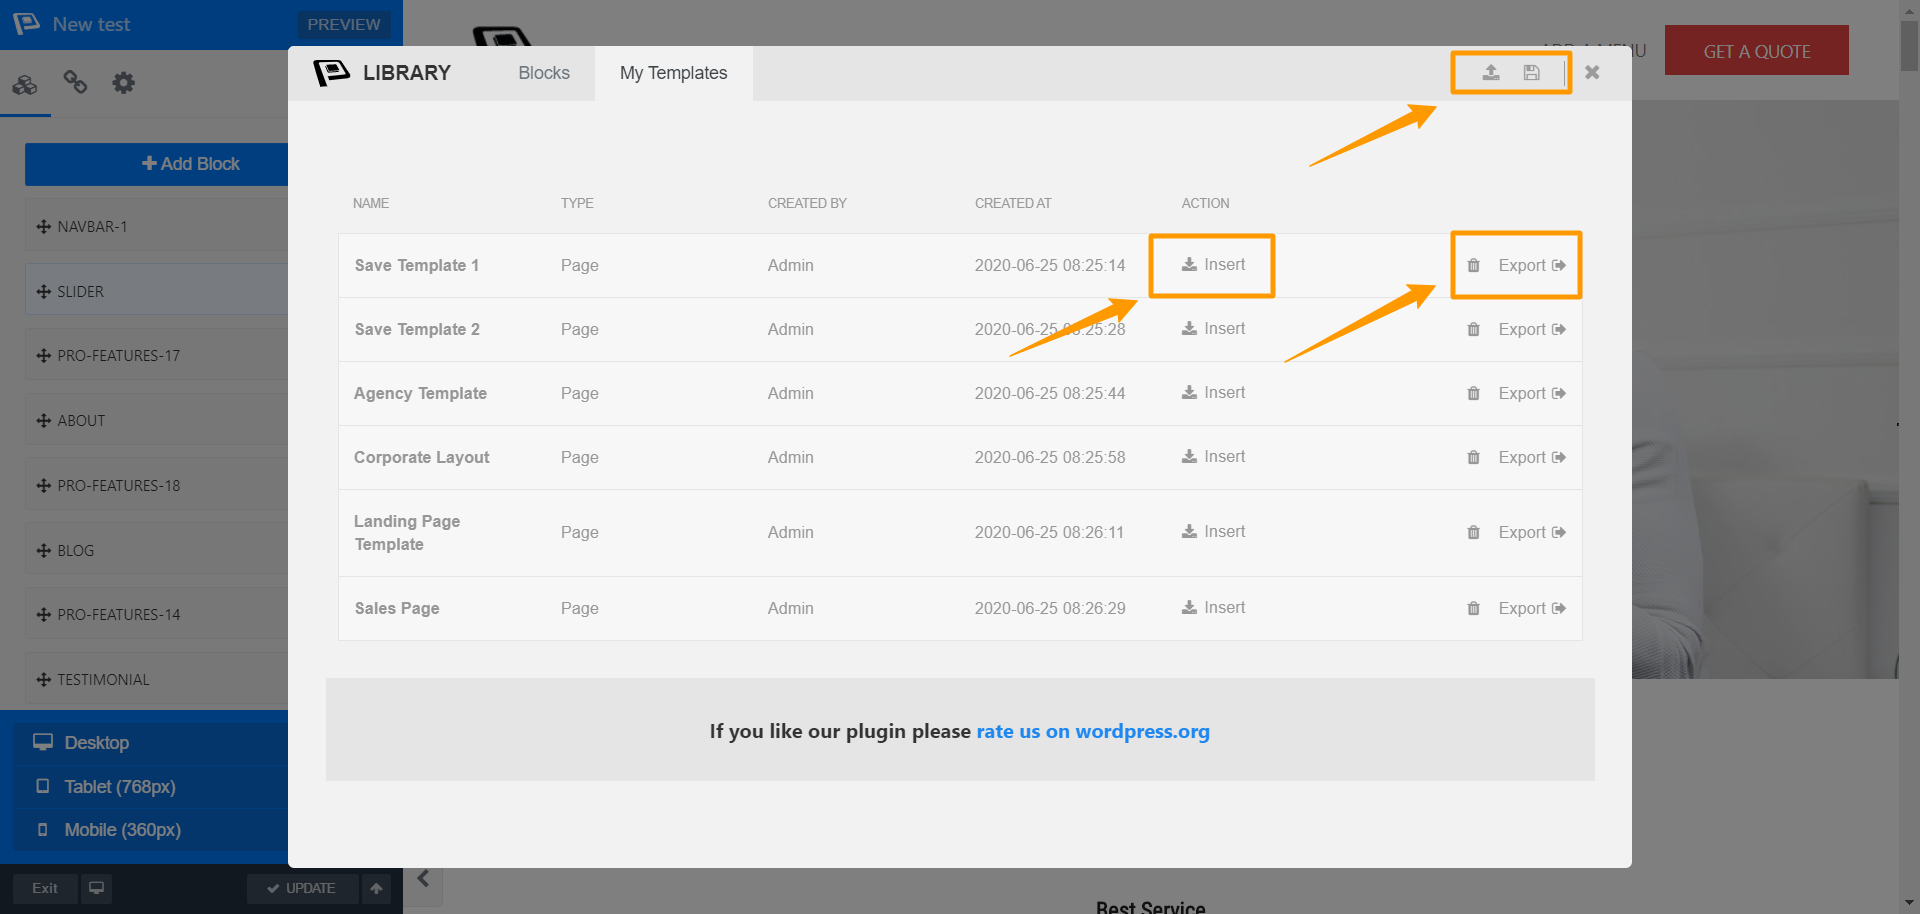Switch to the Blocks tab
Image resolution: width=1920 pixels, height=914 pixels.
pos(544,73)
